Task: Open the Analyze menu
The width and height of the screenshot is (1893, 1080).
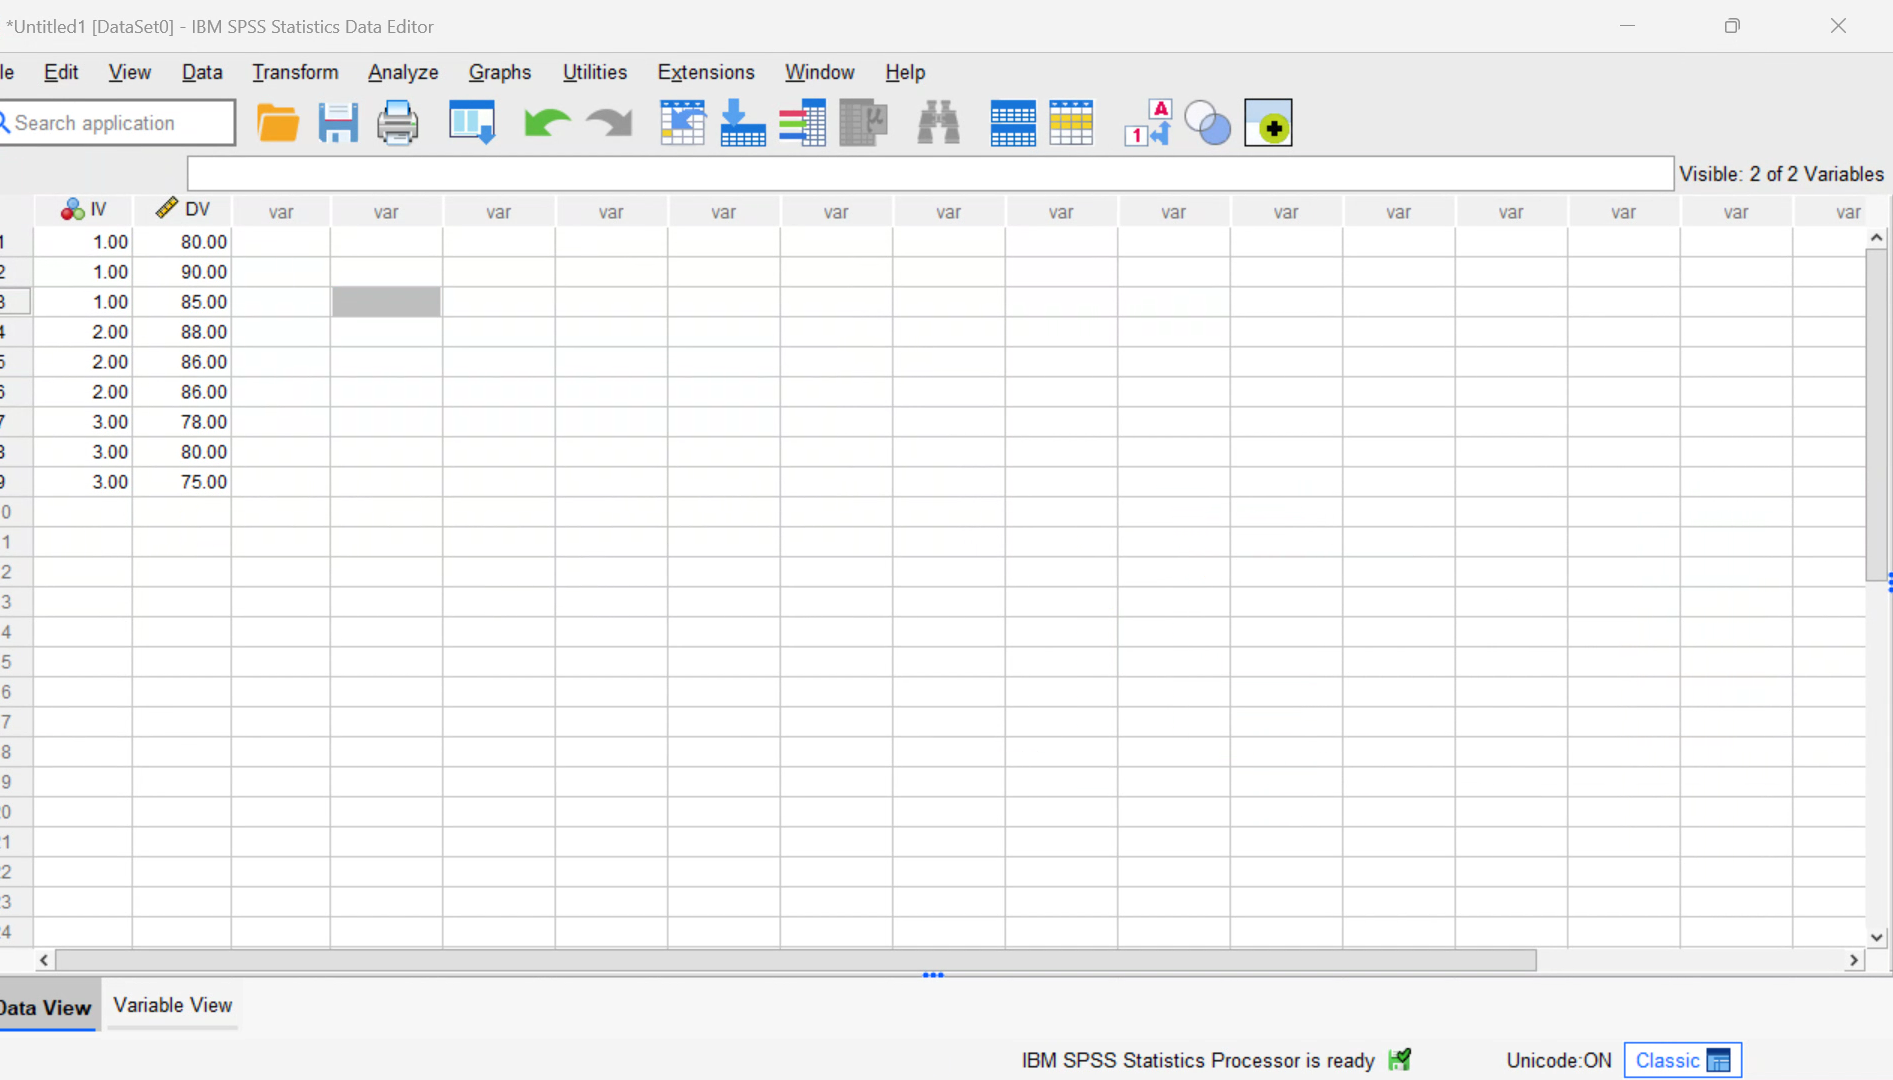Action: (403, 72)
